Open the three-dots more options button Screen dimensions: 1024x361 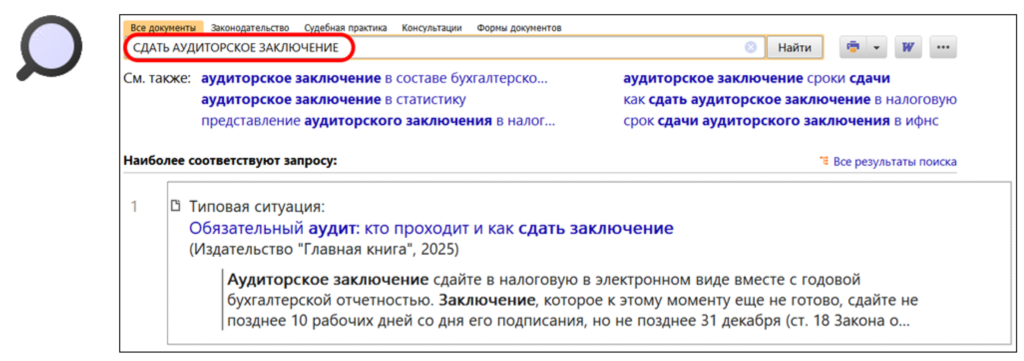[942, 48]
